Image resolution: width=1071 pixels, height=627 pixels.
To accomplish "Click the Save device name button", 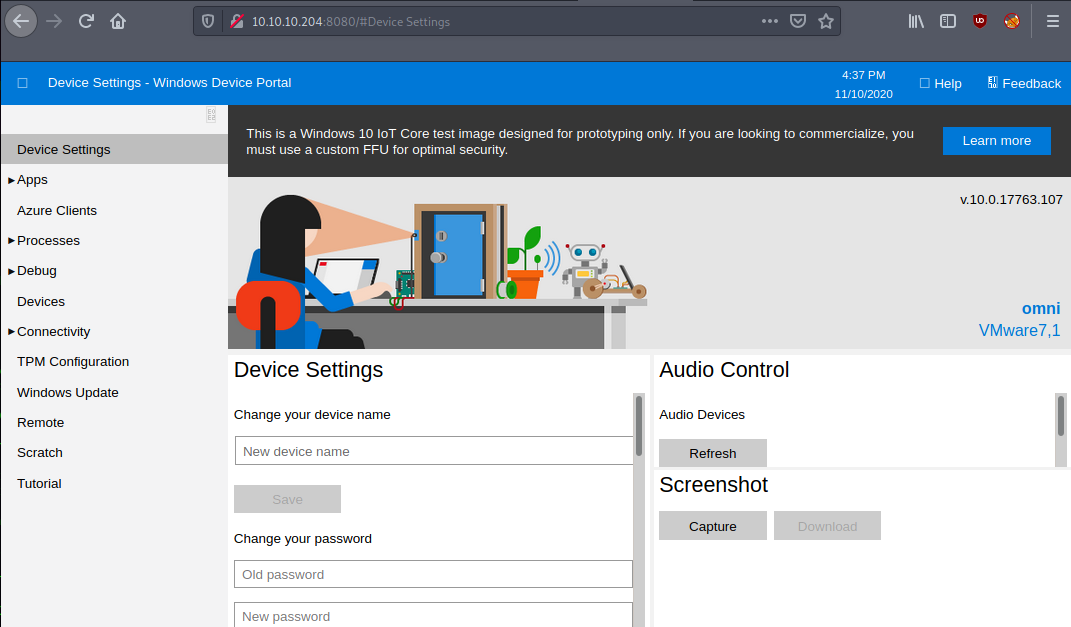I will (x=288, y=499).
